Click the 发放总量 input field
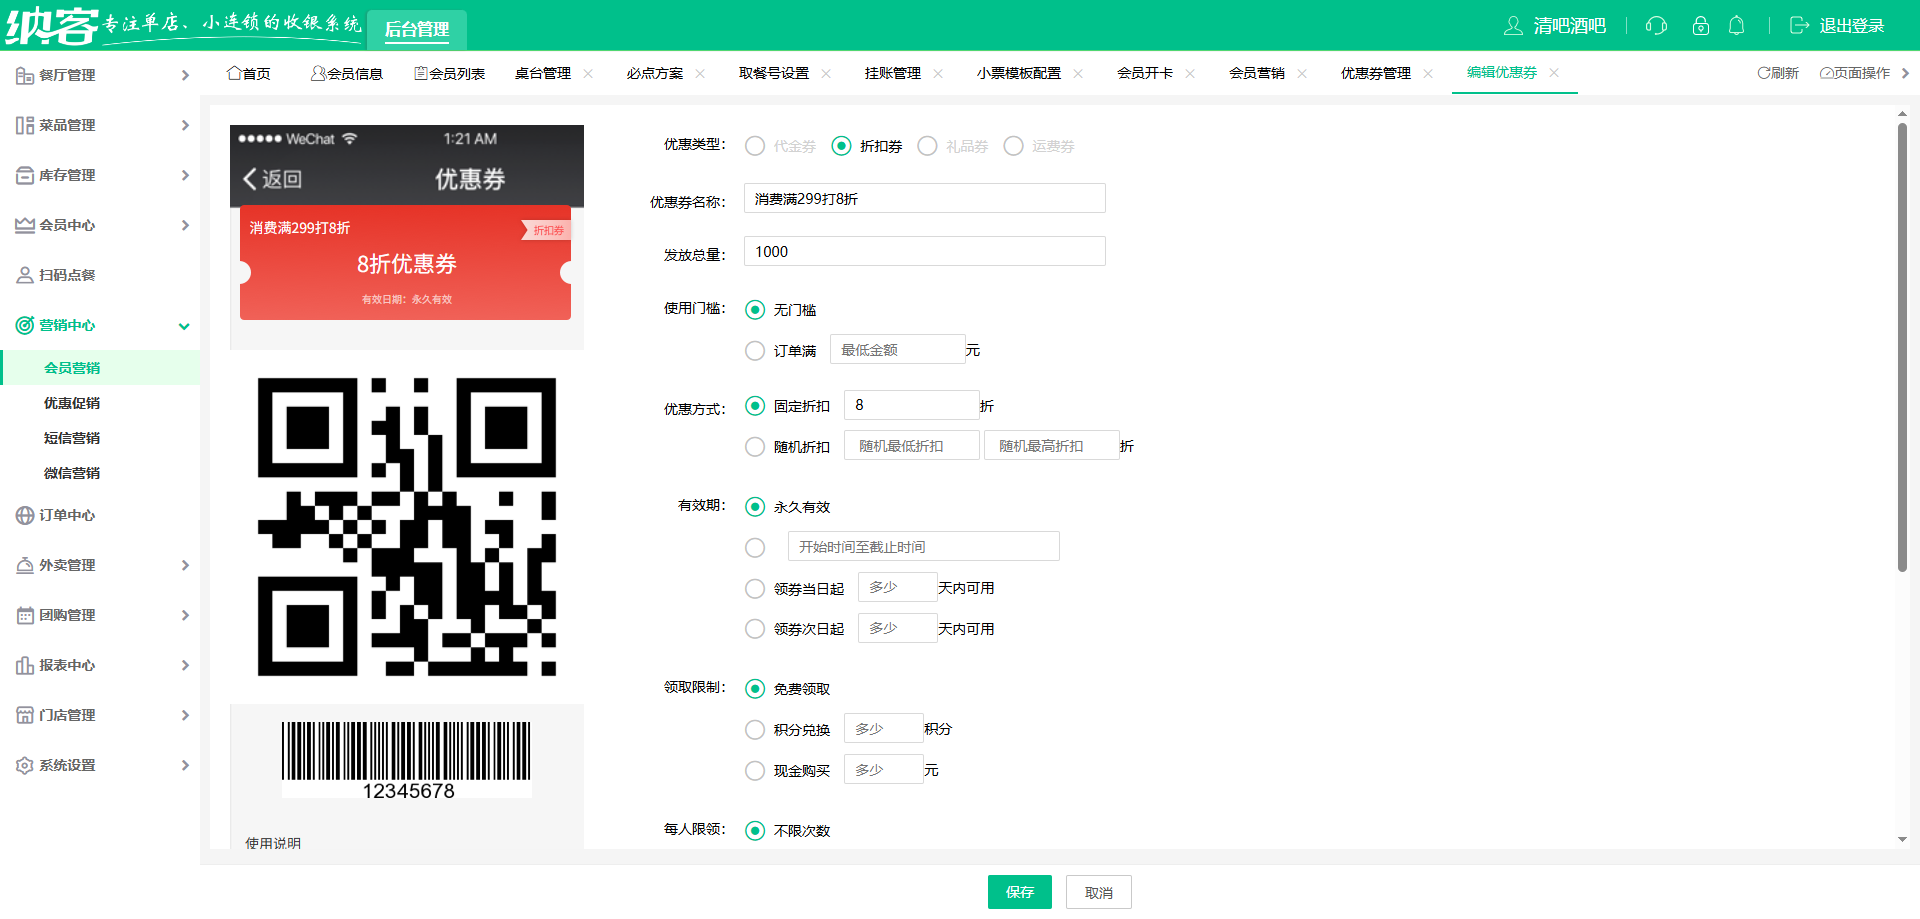Image resolution: width=1920 pixels, height=919 pixels. point(925,251)
